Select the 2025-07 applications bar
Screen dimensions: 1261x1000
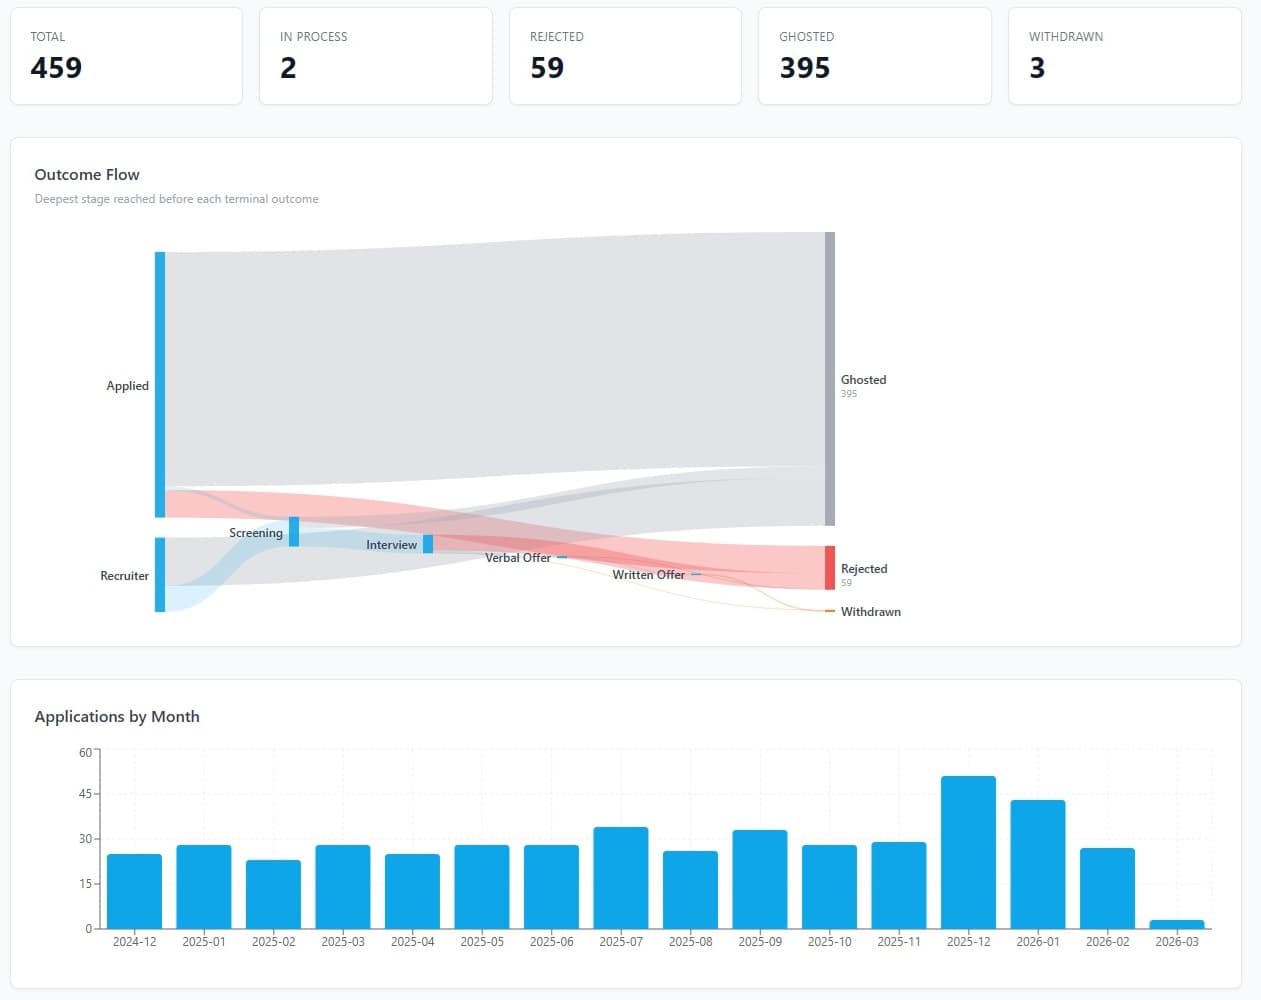pyautogui.click(x=620, y=876)
